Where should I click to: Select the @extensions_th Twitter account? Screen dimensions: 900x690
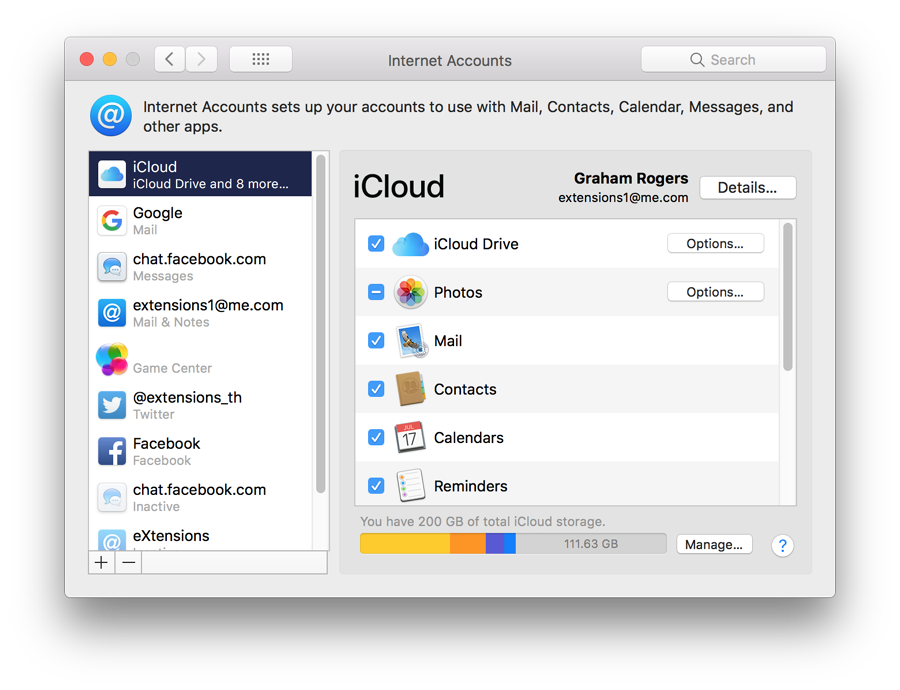point(200,405)
